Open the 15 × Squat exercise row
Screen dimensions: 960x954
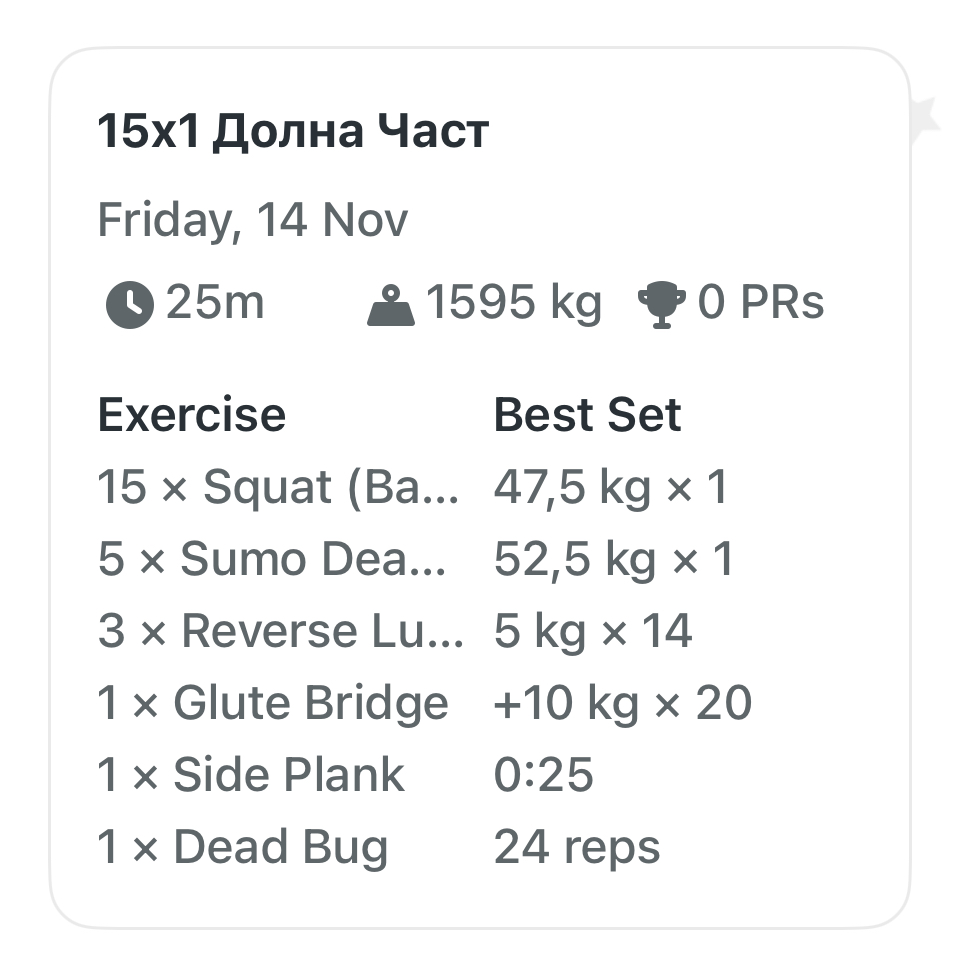coord(279,488)
